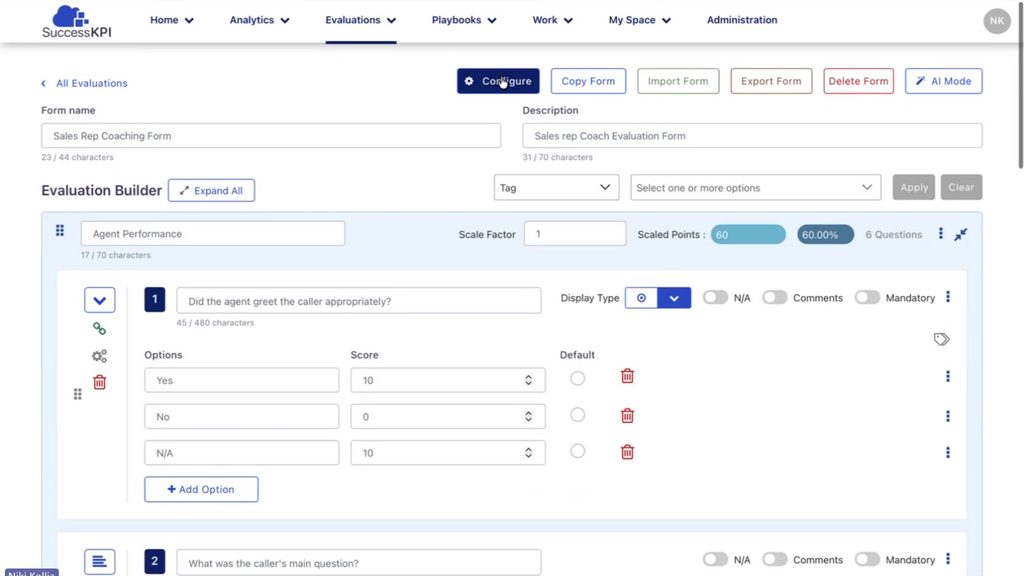Enable Comments toggle for question 2
This screenshot has height=576, width=1024.
coord(775,560)
